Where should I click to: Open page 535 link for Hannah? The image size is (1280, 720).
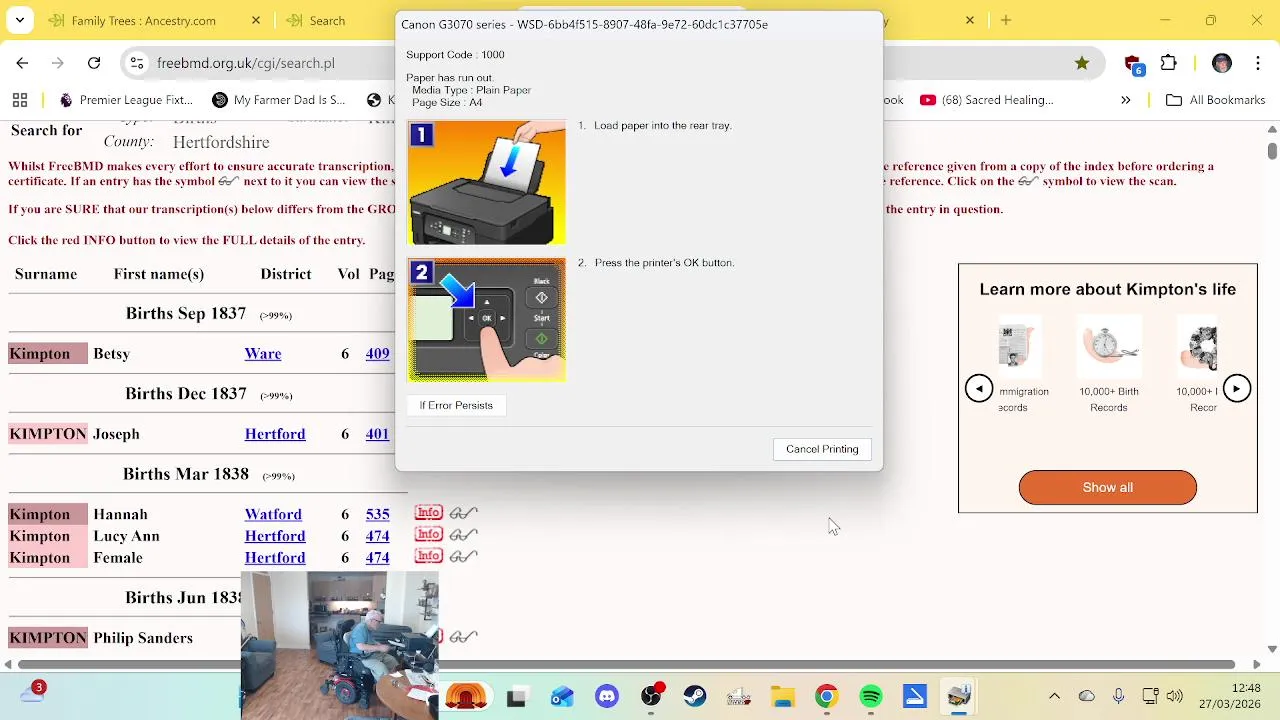pos(377,514)
